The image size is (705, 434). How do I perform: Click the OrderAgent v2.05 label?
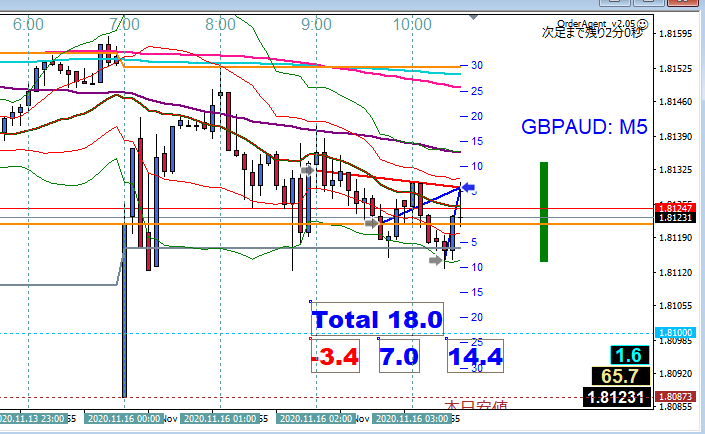click(596, 23)
